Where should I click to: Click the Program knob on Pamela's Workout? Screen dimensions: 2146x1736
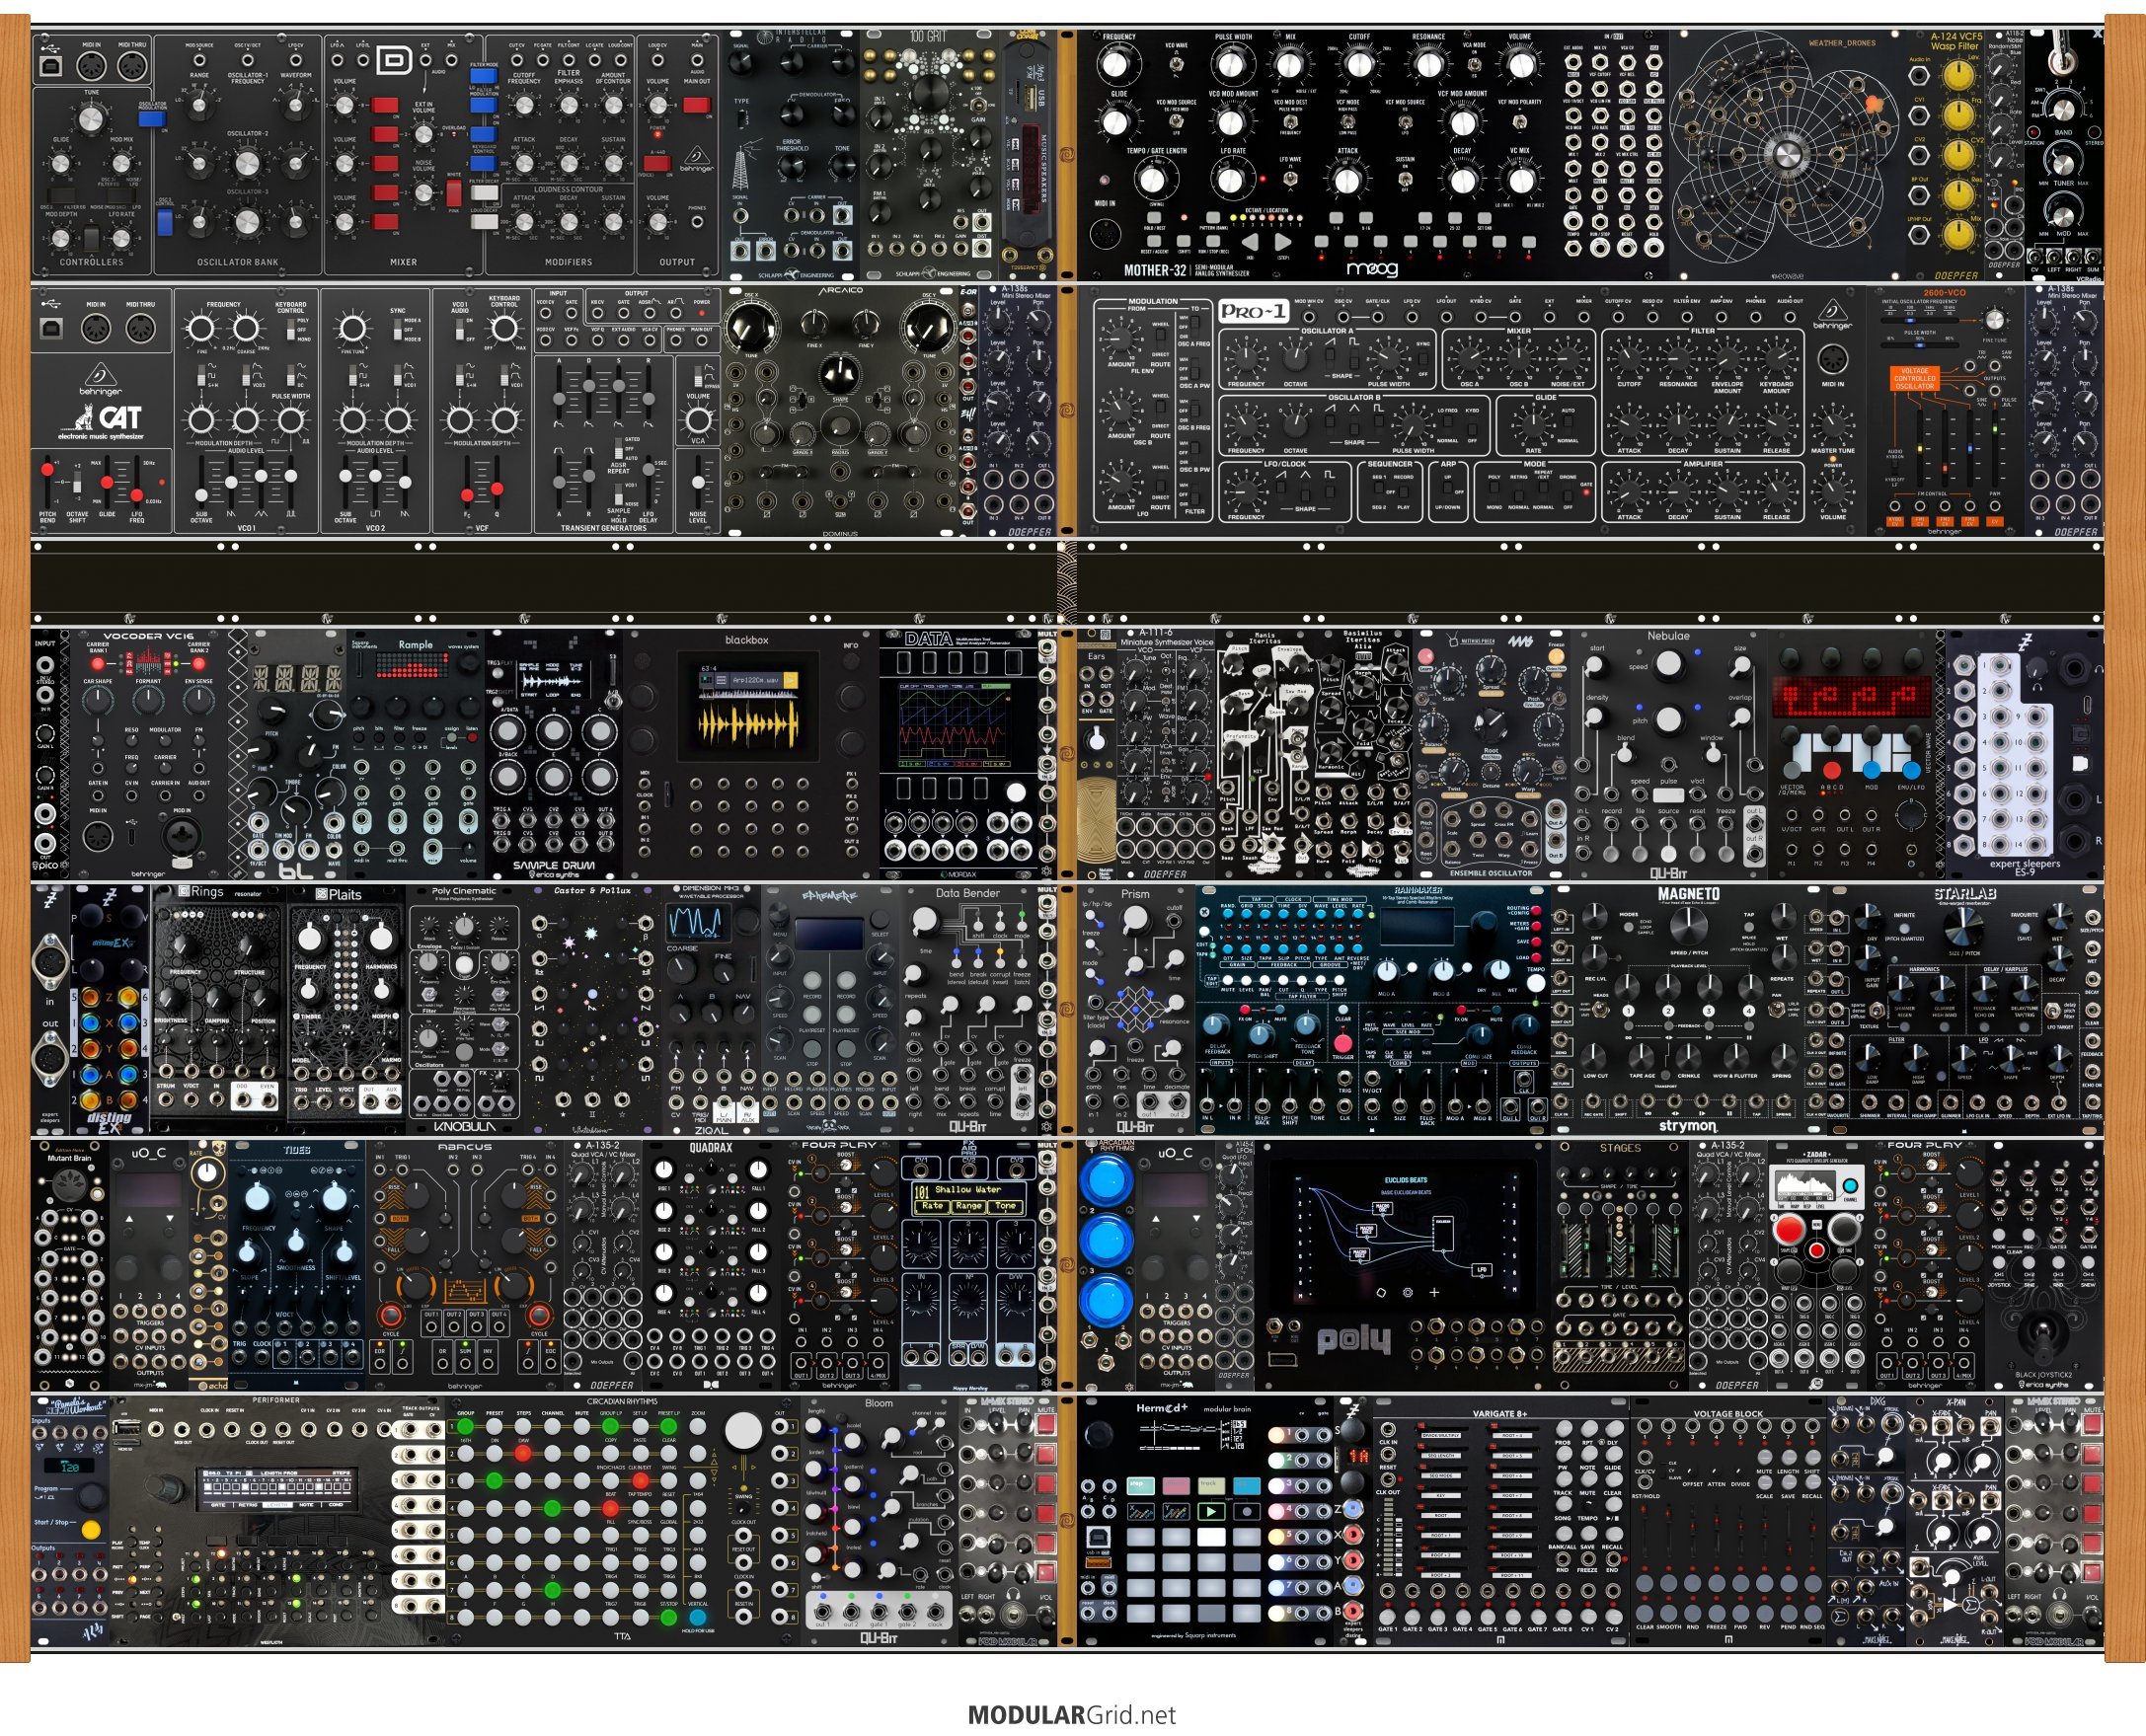point(90,1496)
